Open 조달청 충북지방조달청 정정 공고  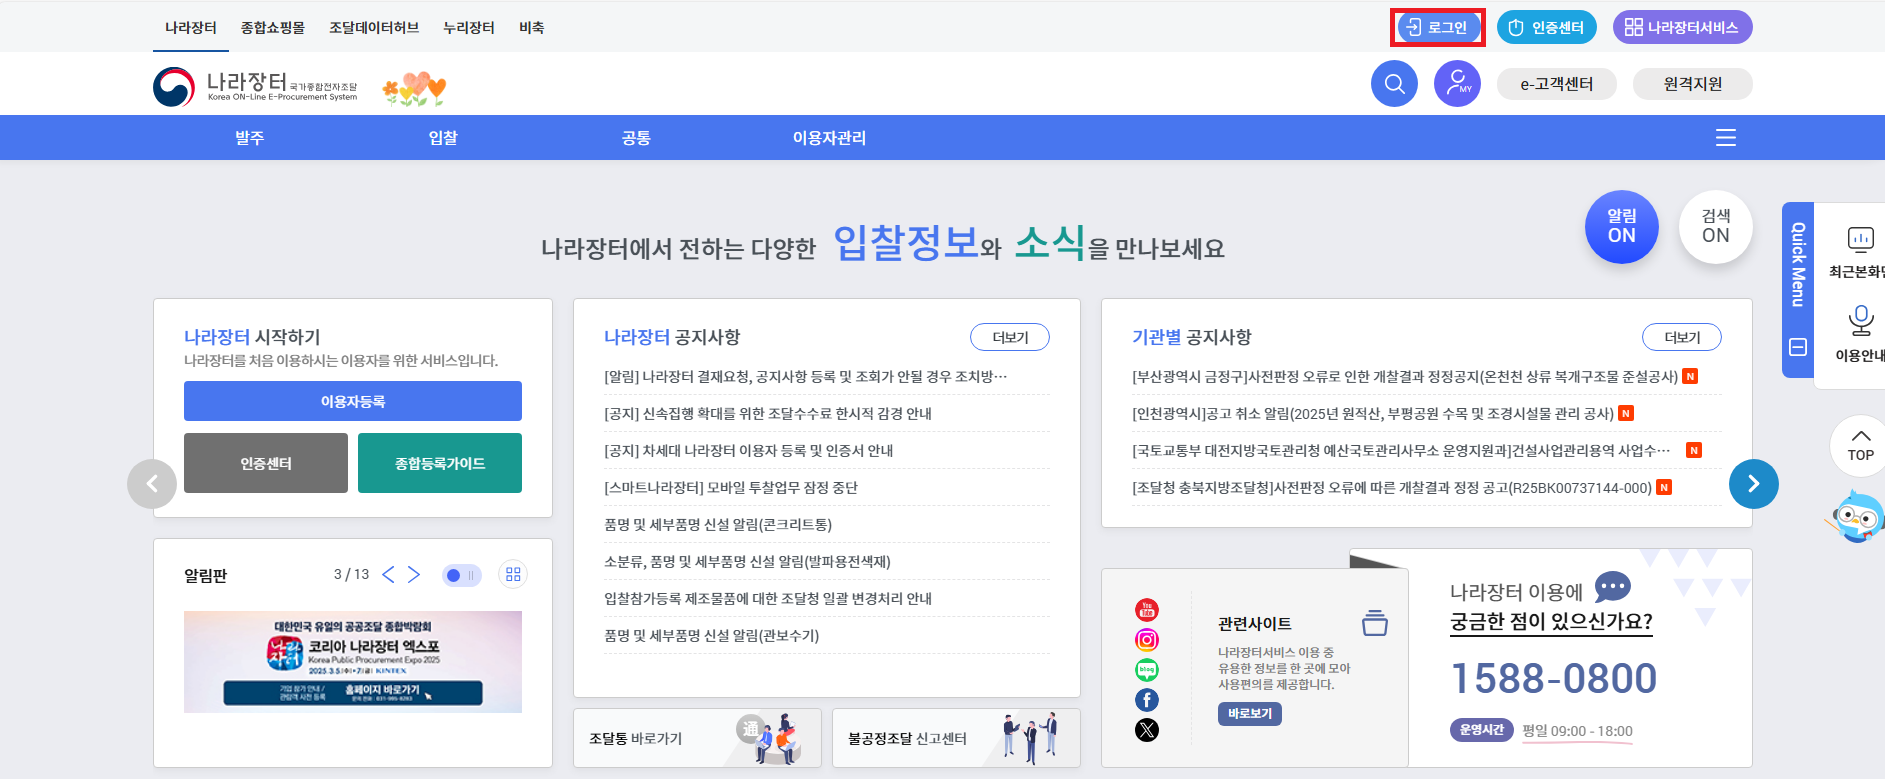(1392, 487)
